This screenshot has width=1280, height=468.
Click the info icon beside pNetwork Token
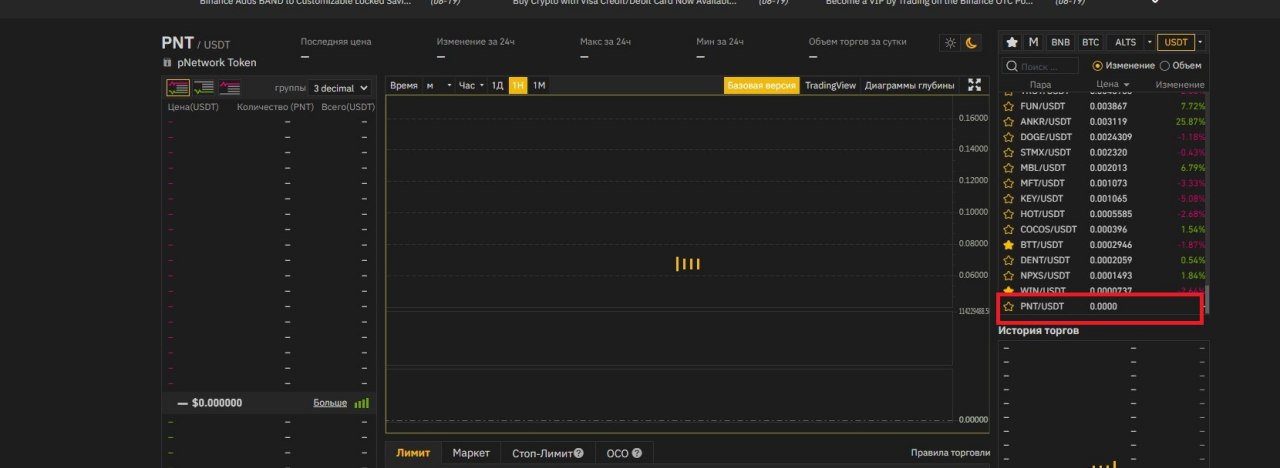pos(166,63)
